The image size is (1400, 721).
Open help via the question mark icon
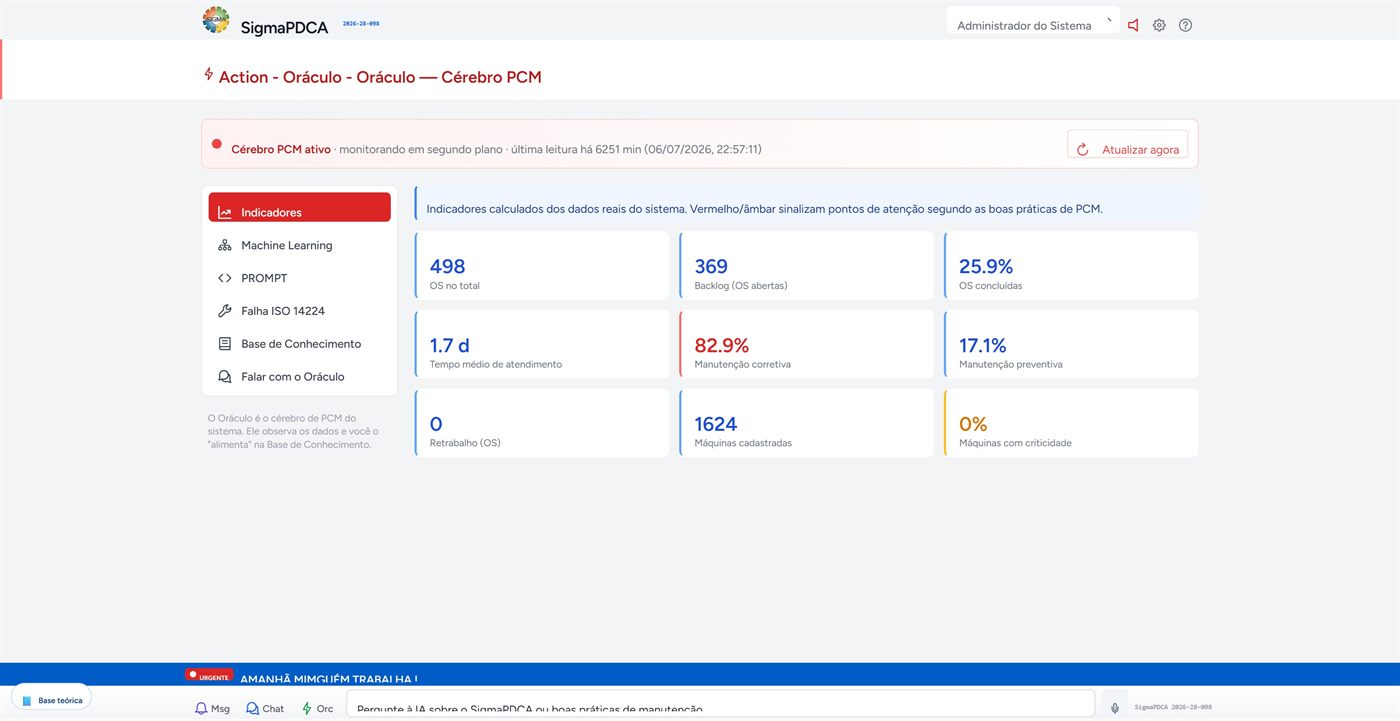point(1185,25)
